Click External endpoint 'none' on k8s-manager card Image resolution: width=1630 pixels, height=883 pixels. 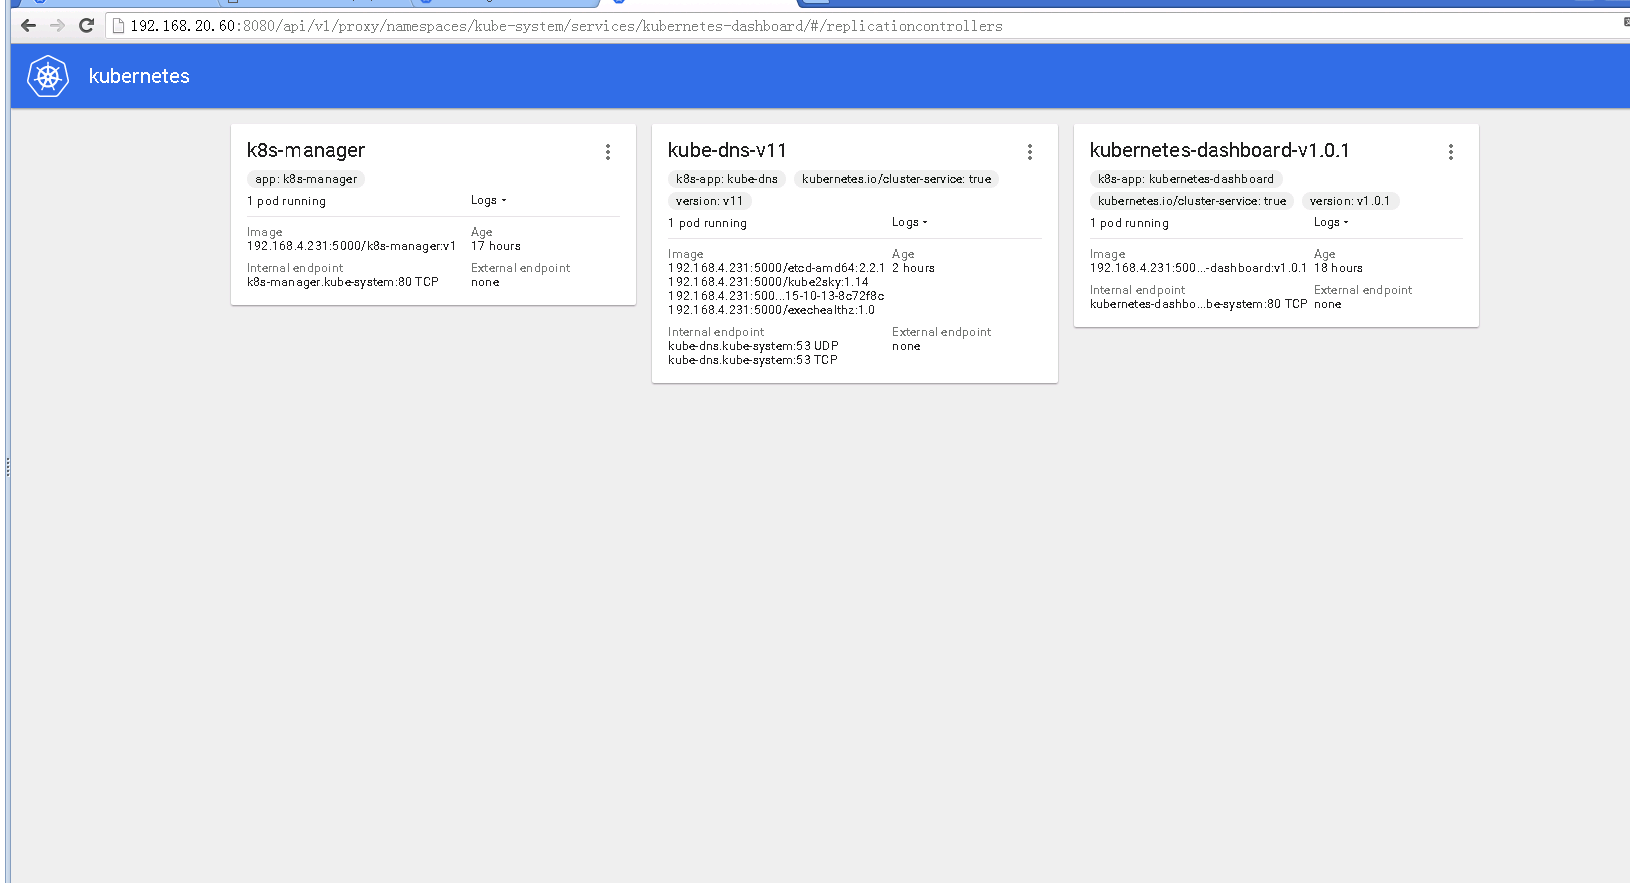pyautogui.click(x=485, y=282)
